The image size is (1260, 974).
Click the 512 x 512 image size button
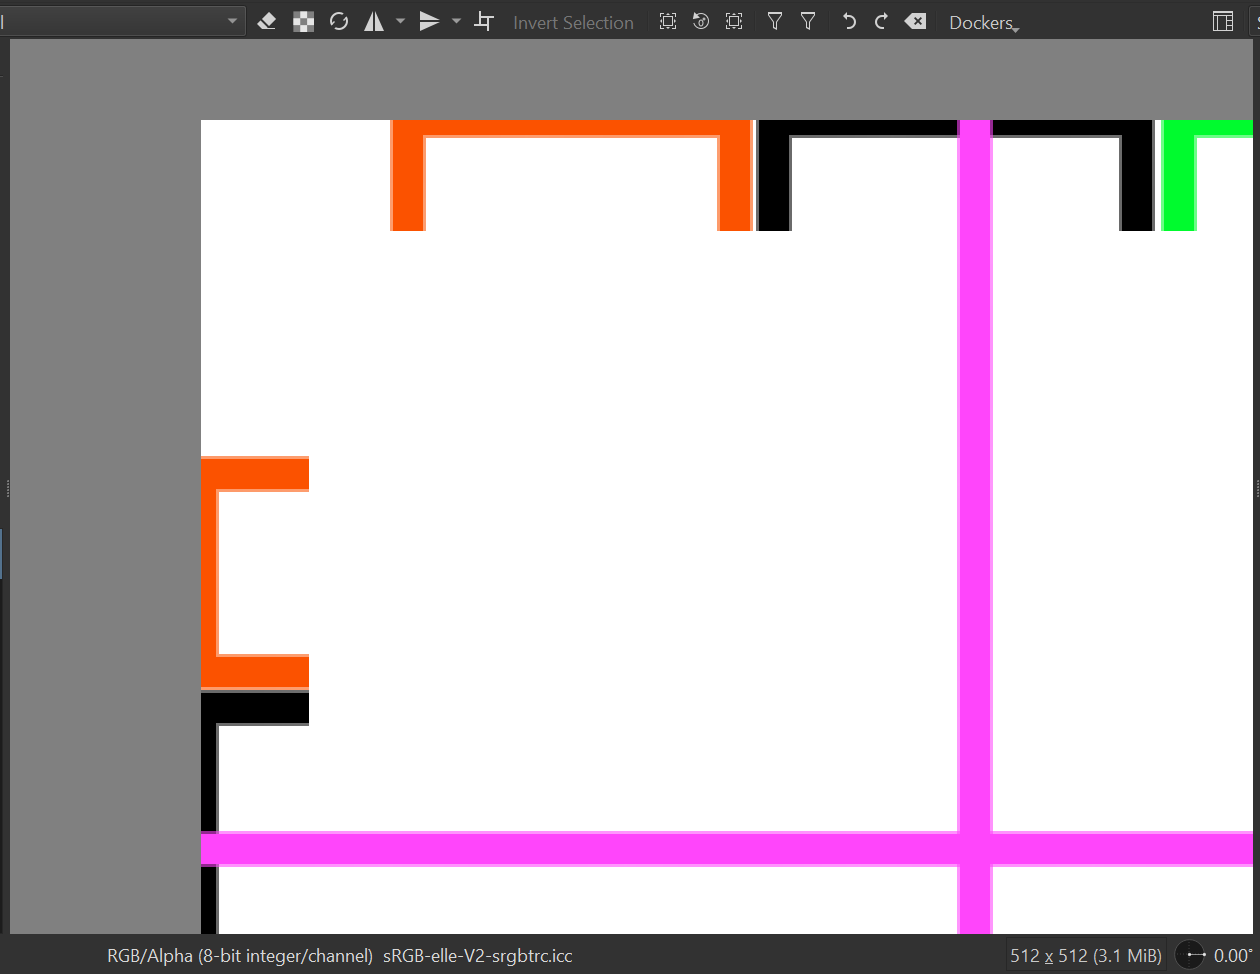click(1085, 955)
